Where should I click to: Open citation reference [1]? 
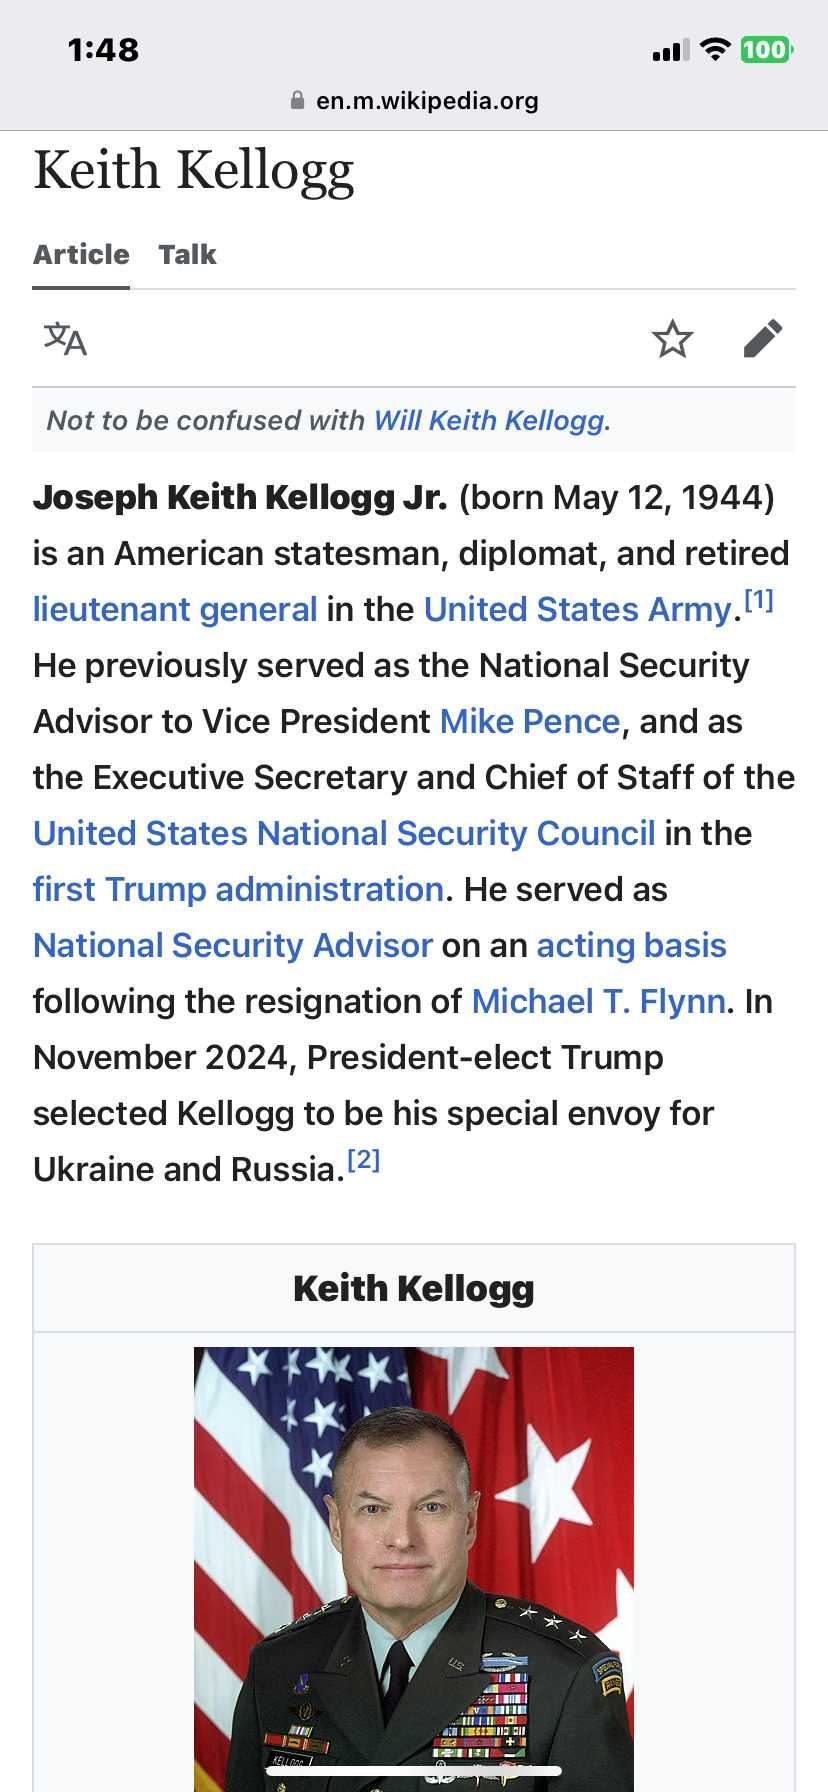click(759, 599)
